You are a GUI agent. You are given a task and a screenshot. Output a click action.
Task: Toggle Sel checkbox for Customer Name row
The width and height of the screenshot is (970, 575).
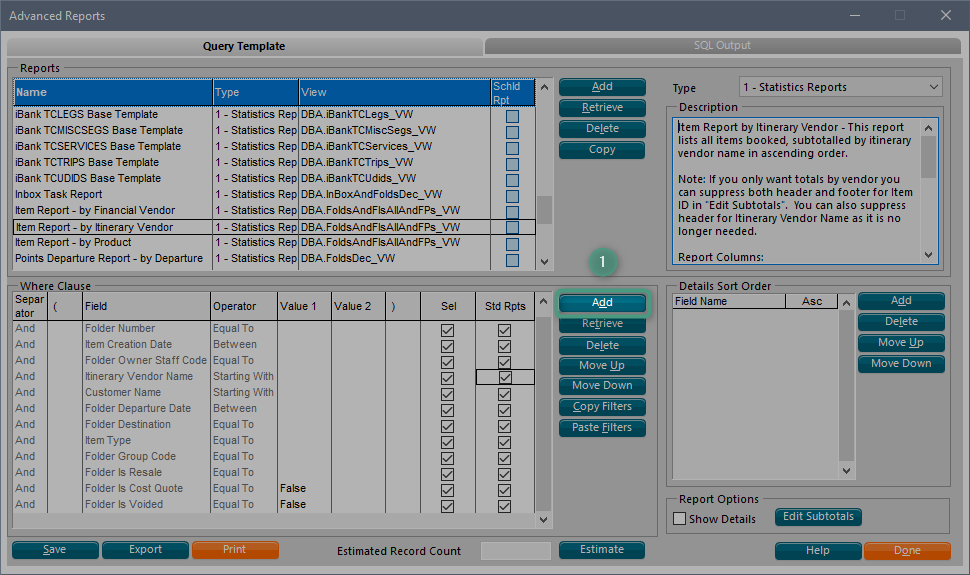click(x=448, y=394)
